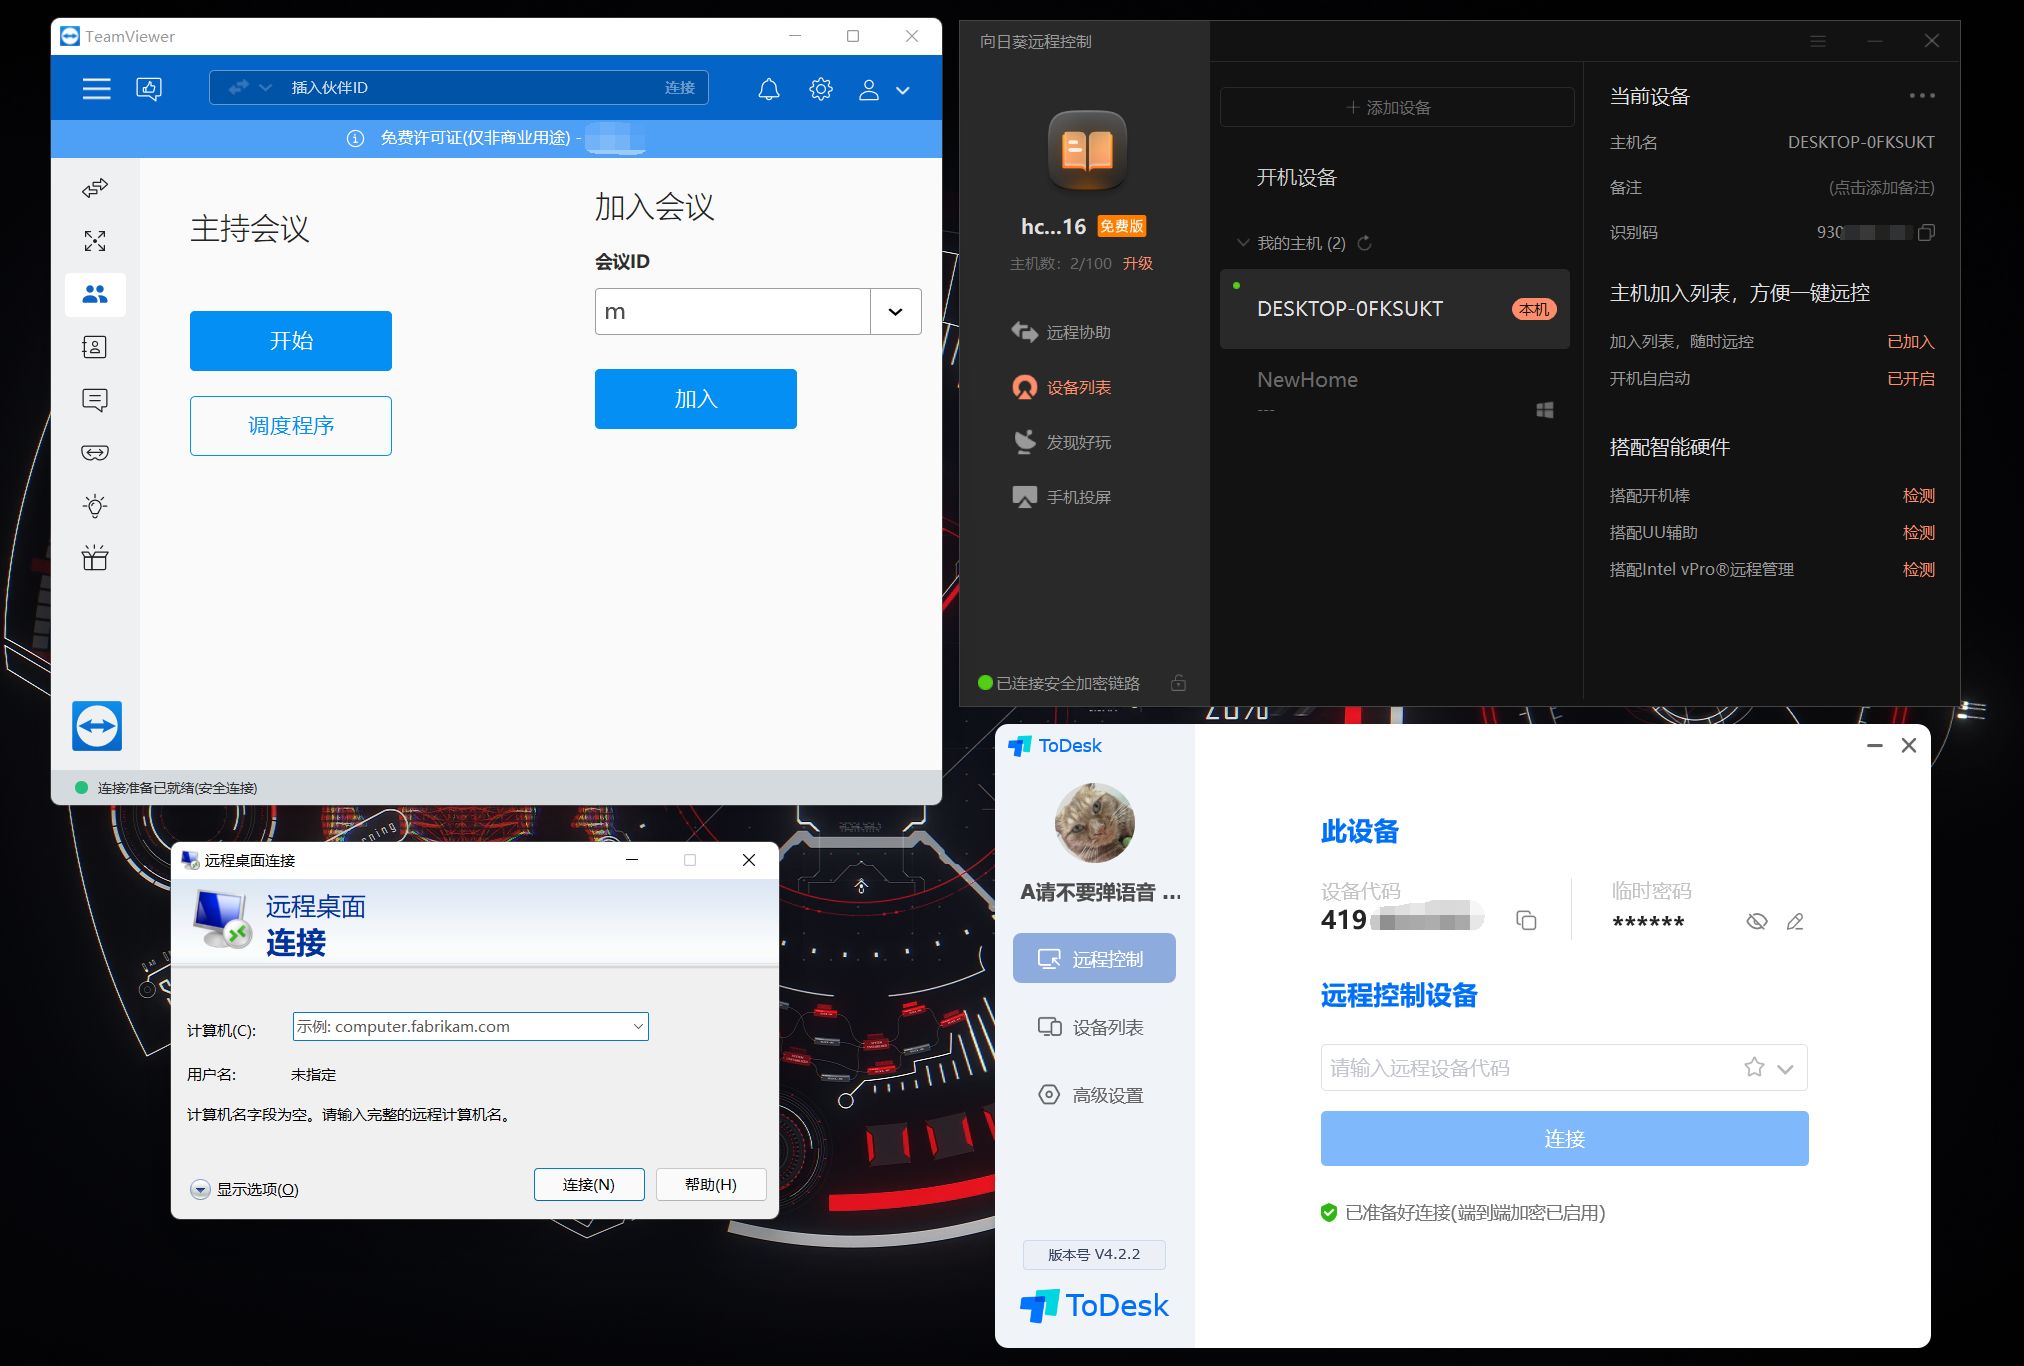Refresh the 我的主机 list icon
The image size is (2024, 1366).
pyautogui.click(x=1364, y=243)
